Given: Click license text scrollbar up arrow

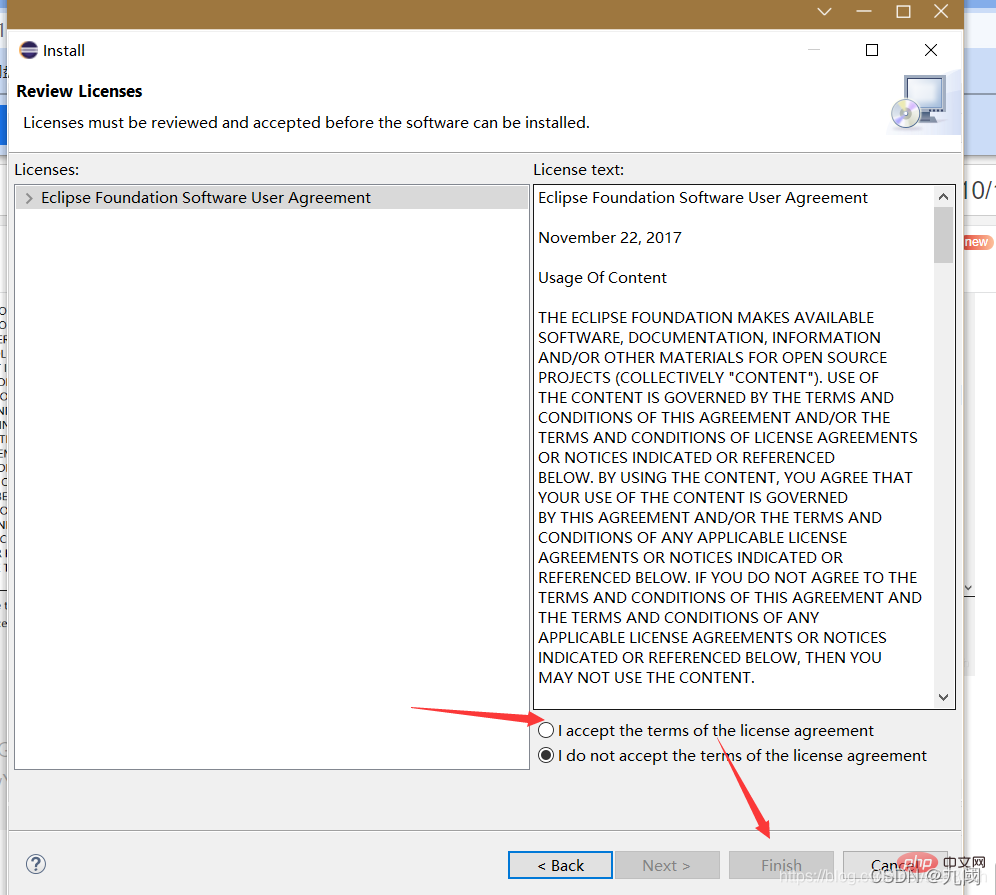Looking at the screenshot, I should [x=943, y=197].
